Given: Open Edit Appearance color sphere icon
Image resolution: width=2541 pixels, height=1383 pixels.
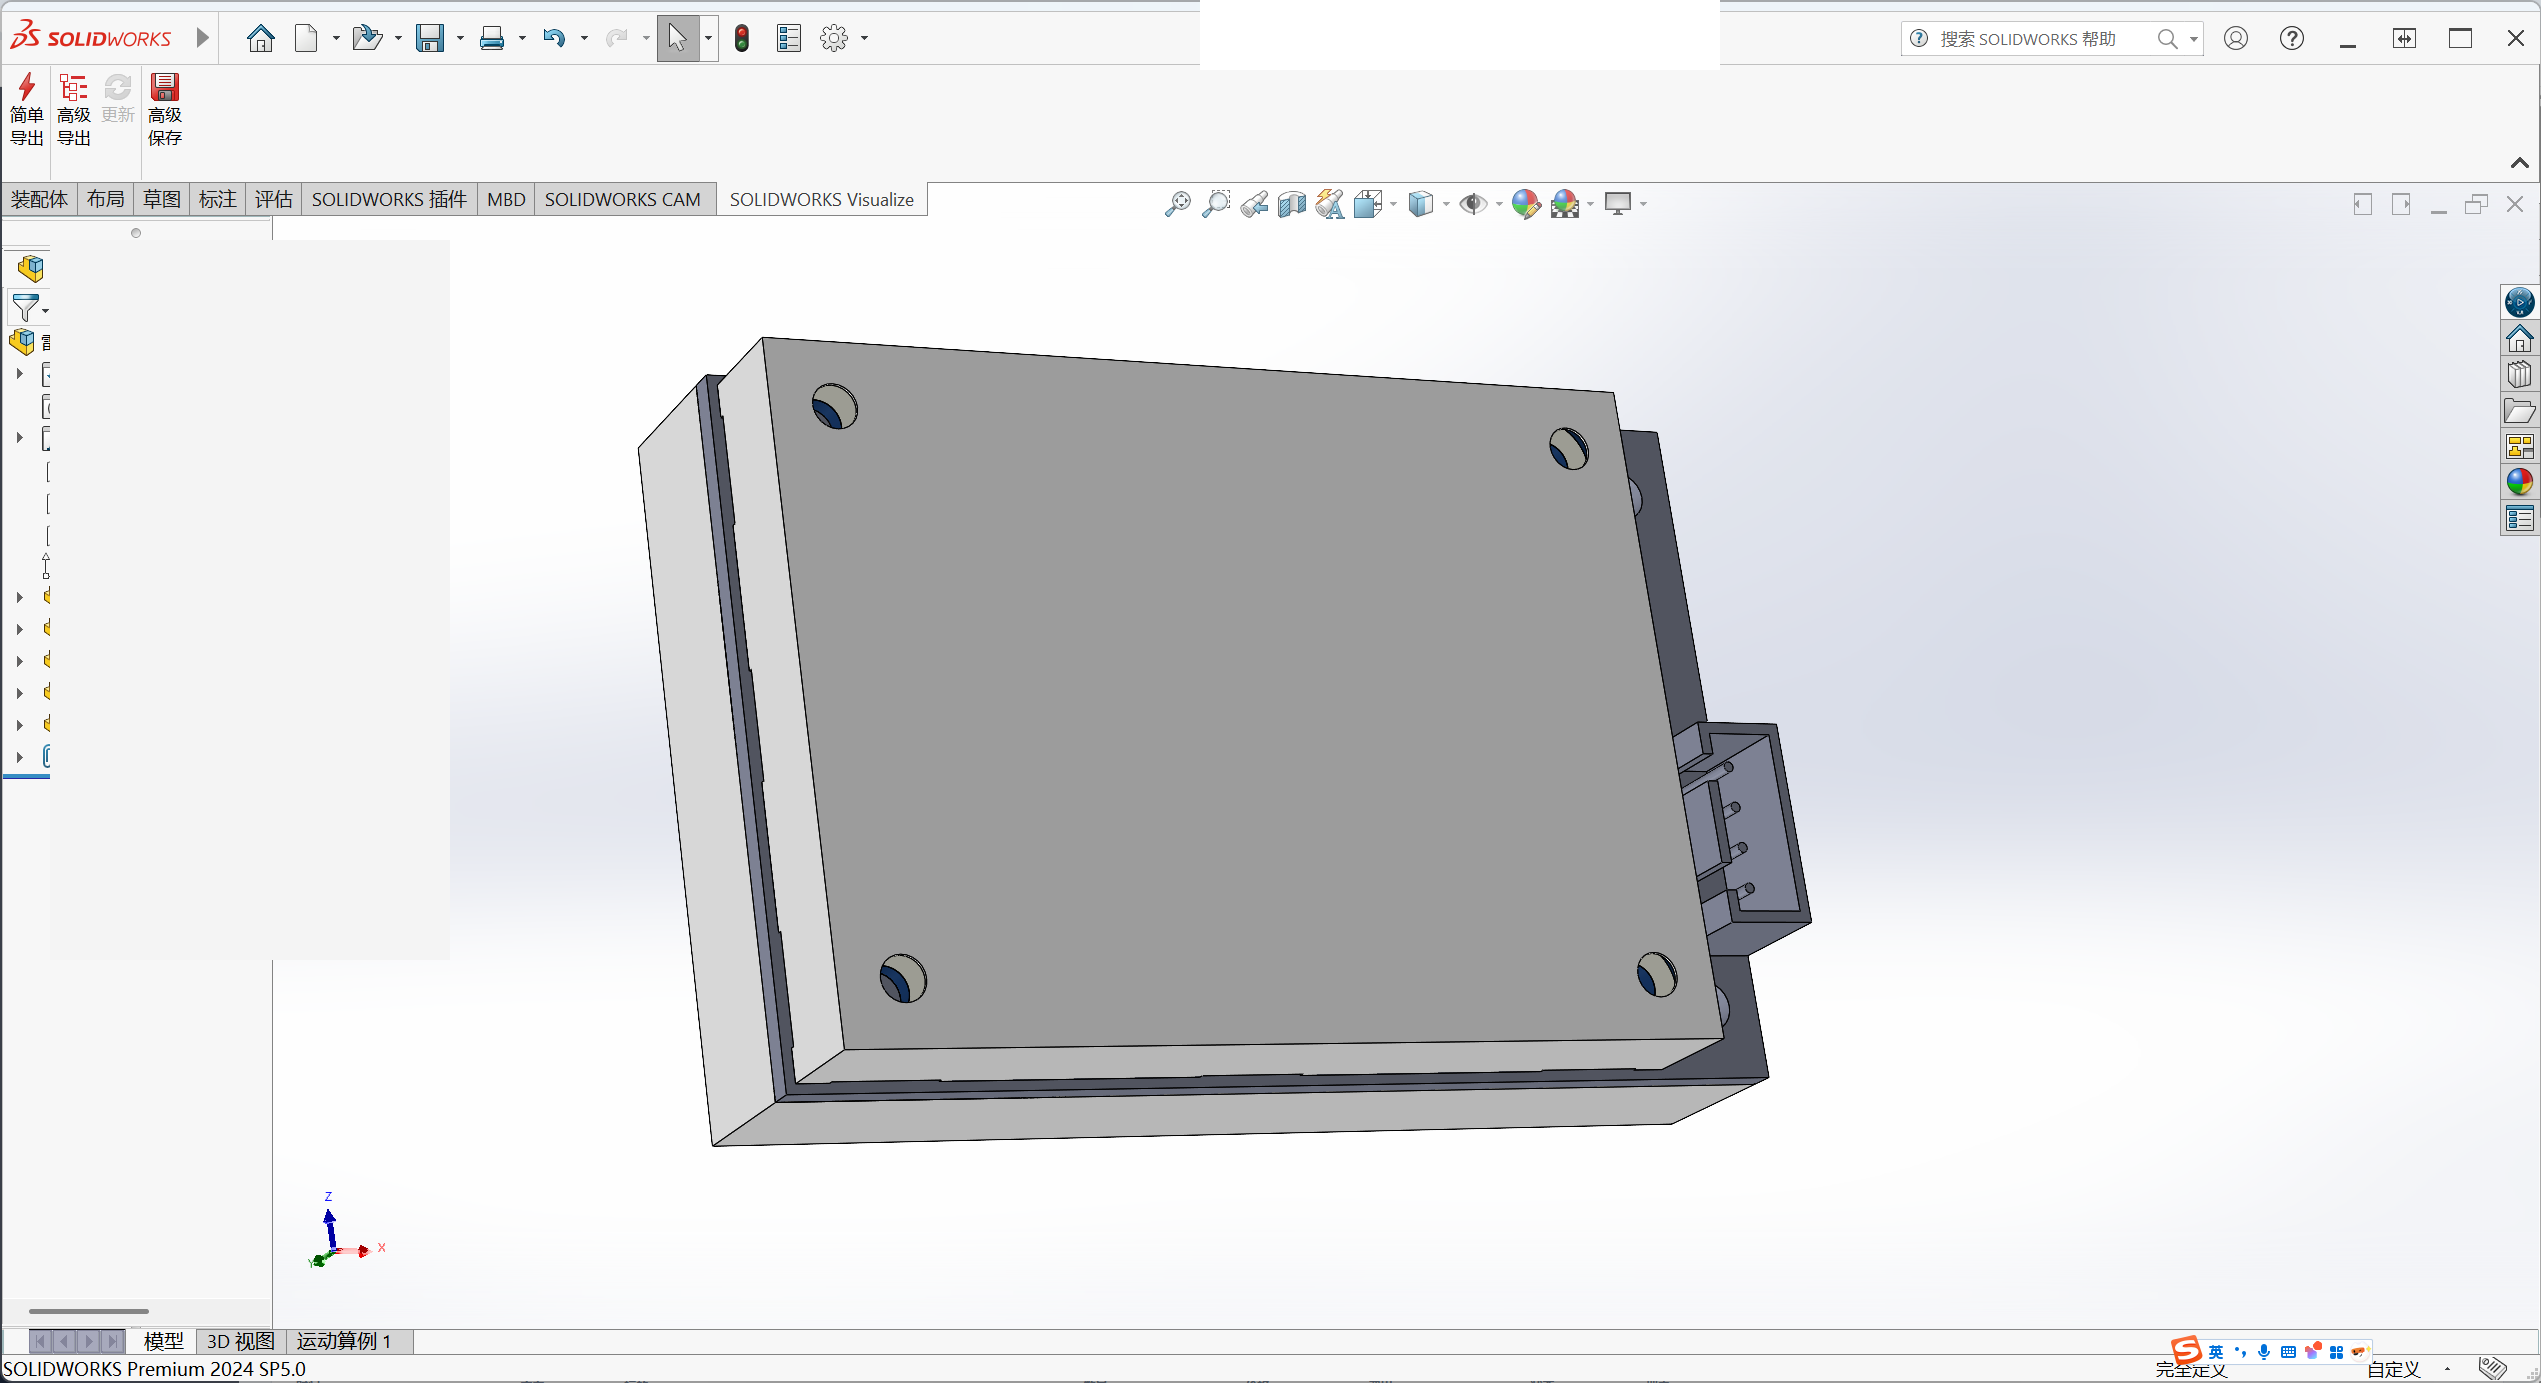Looking at the screenshot, I should click(1526, 204).
